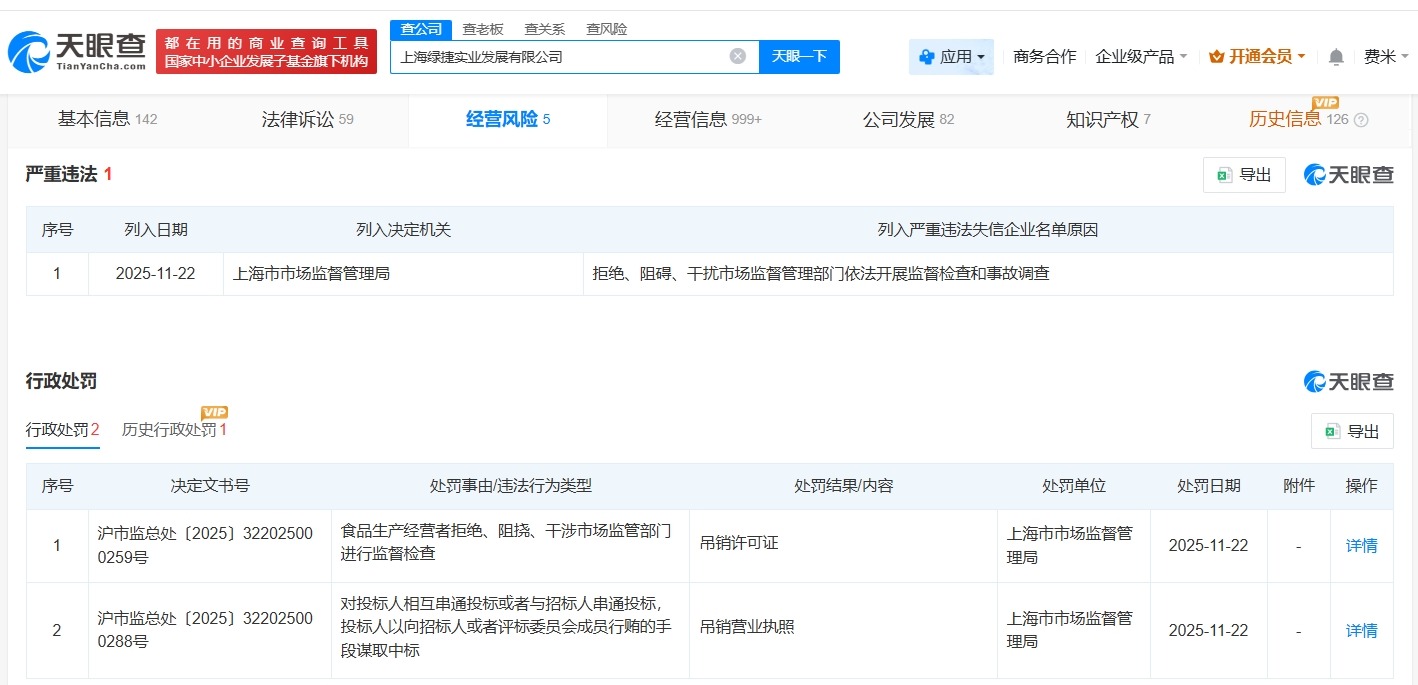Click the question mark icon beside 历史信息
This screenshot has width=1418, height=685.
(1362, 119)
